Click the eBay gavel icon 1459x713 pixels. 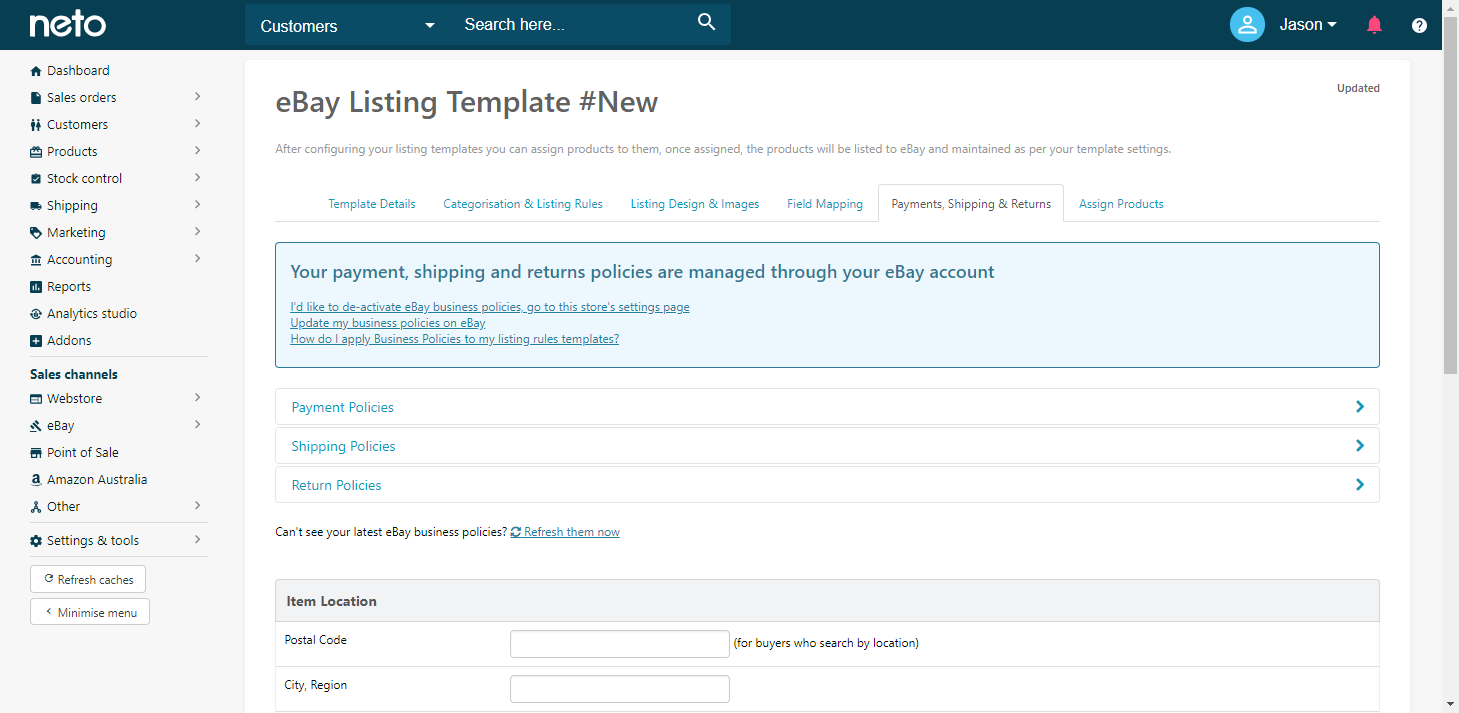point(36,426)
